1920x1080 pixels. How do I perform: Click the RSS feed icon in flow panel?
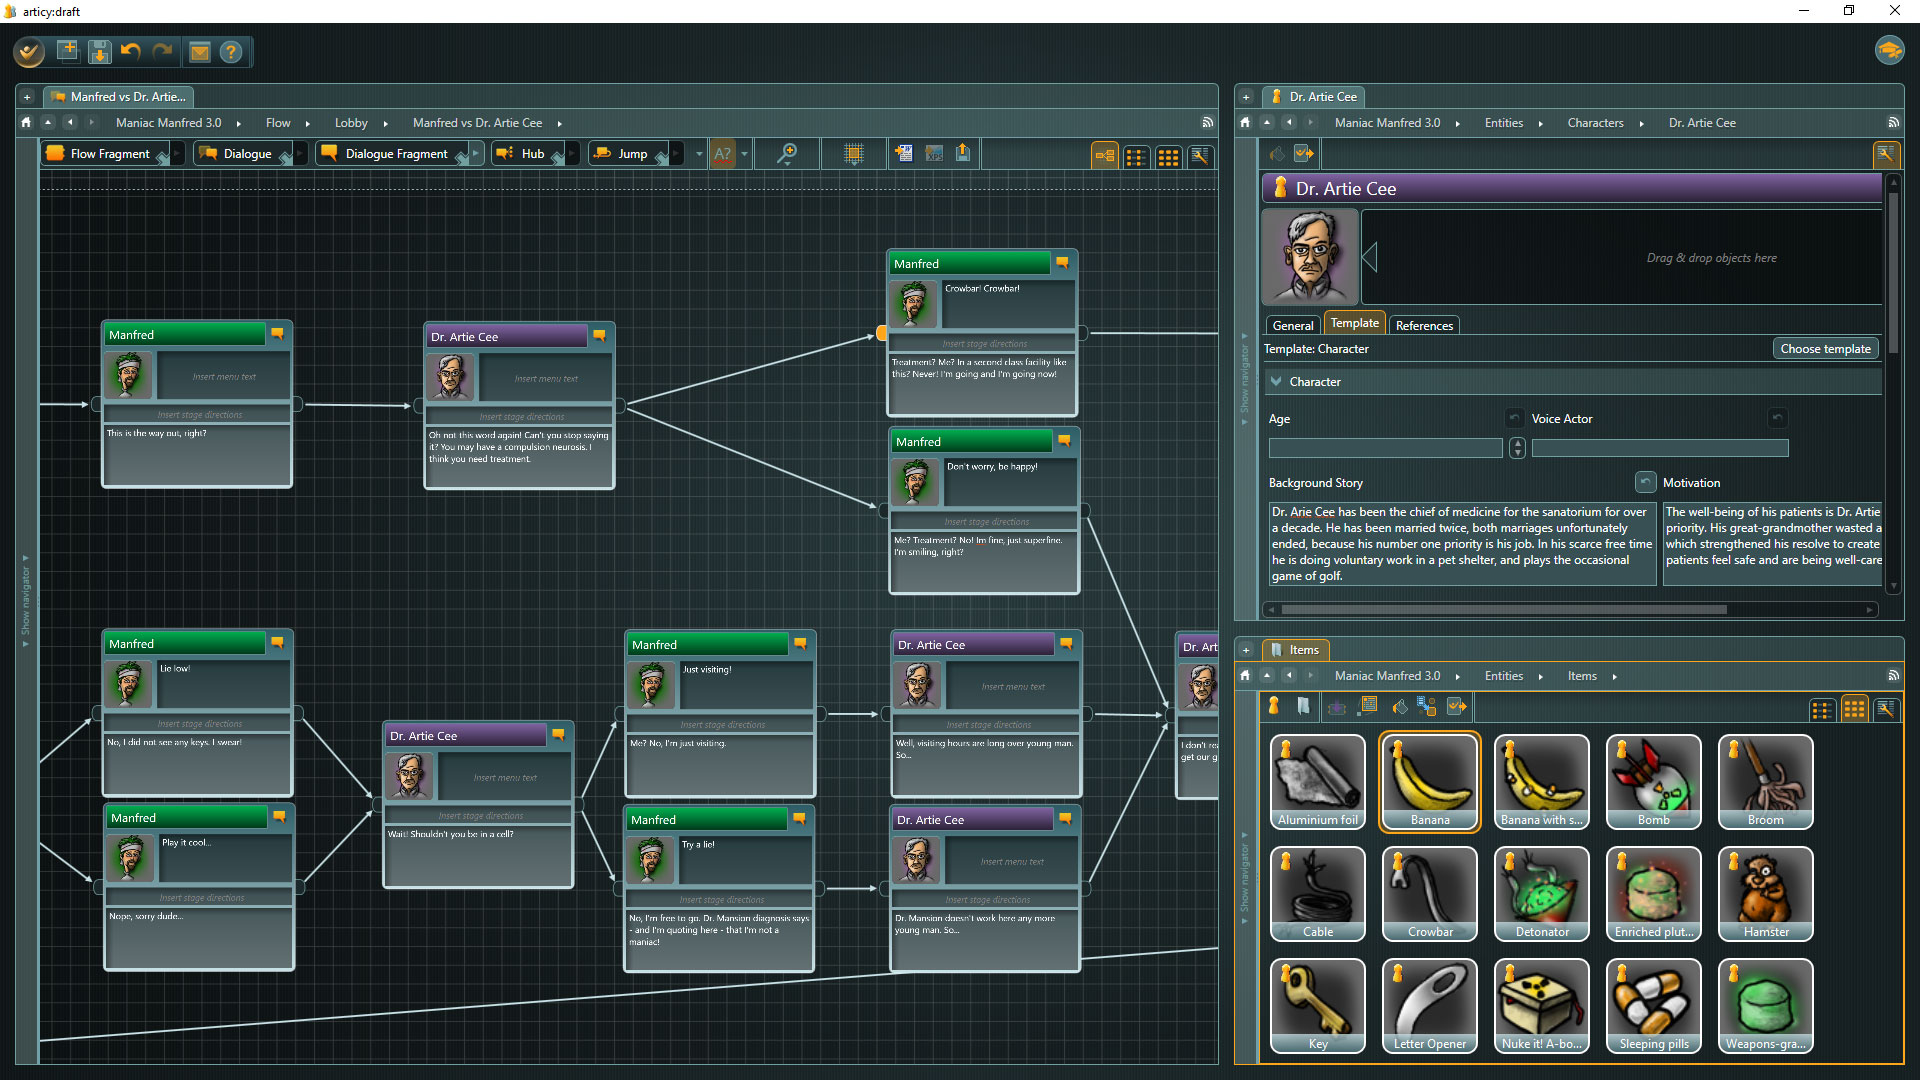(1207, 123)
